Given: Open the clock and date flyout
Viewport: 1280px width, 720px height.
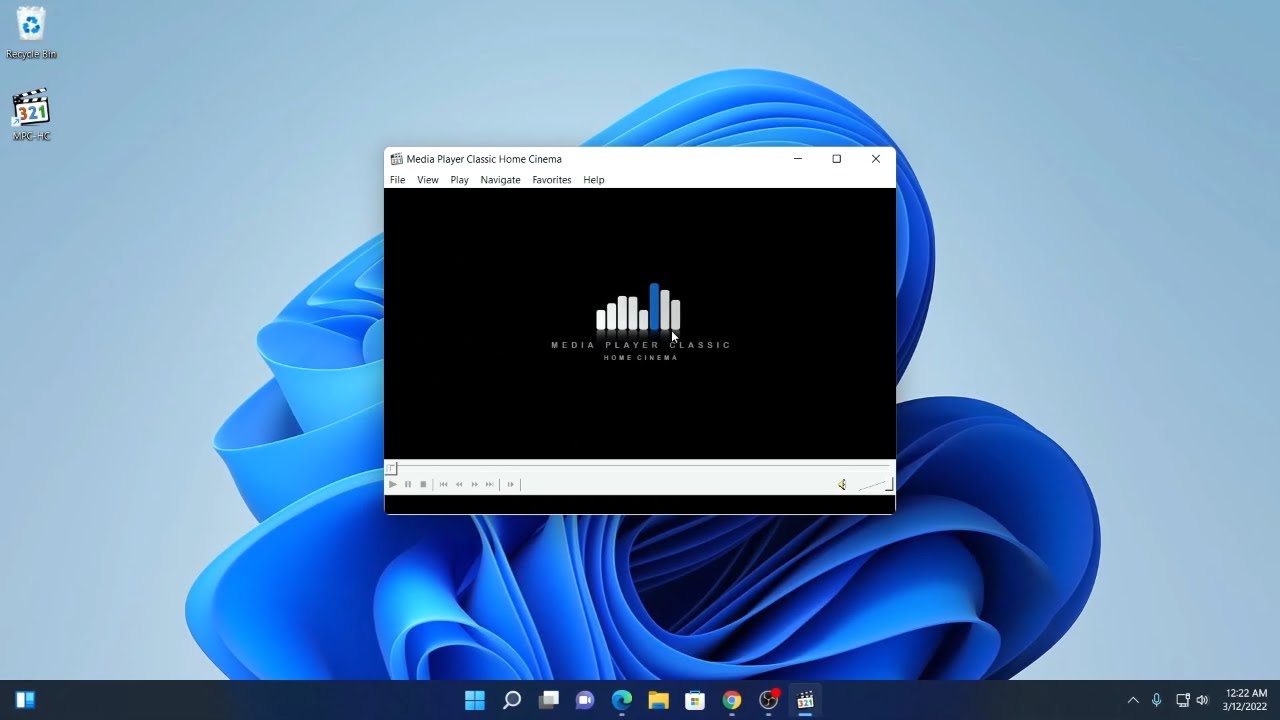Looking at the screenshot, I should [x=1246, y=700].
